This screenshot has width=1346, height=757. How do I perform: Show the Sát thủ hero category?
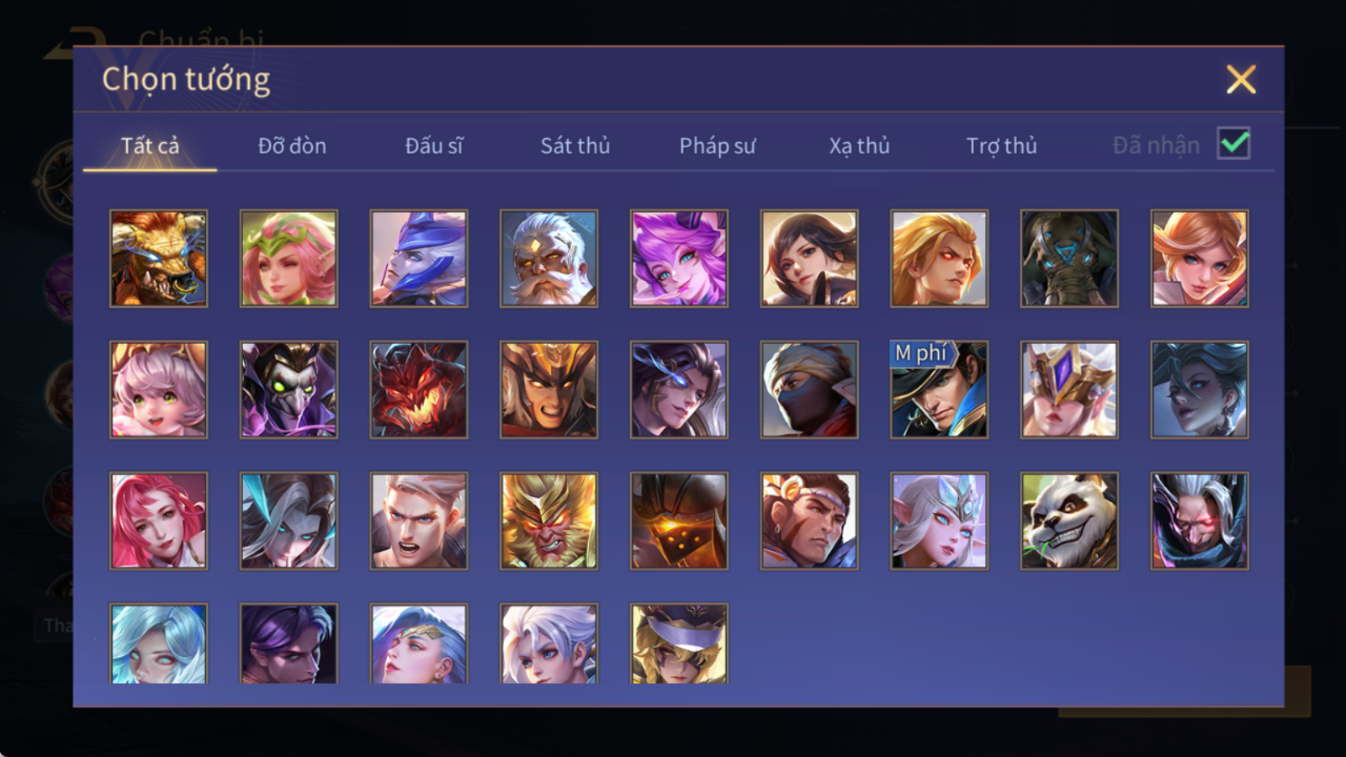point(575,146)
